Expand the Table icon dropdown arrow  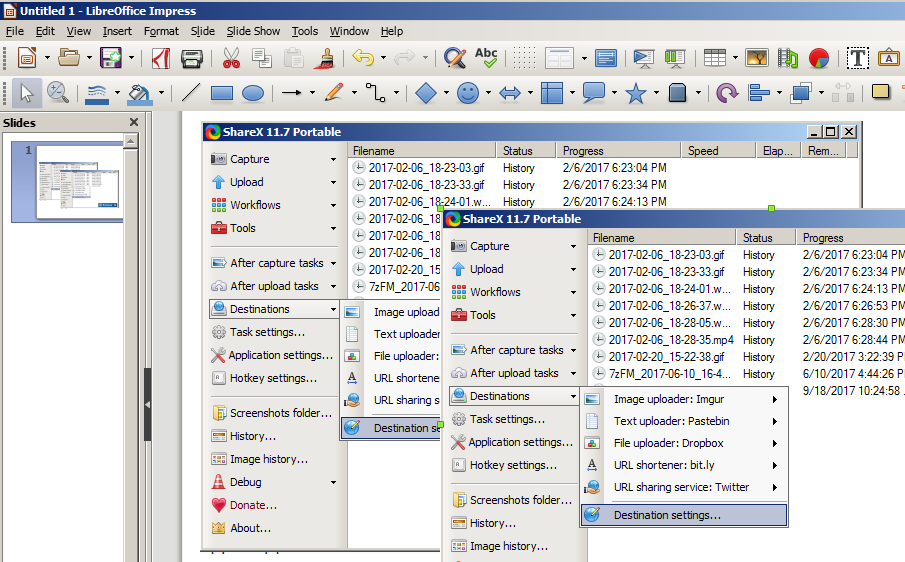(735, 58)
